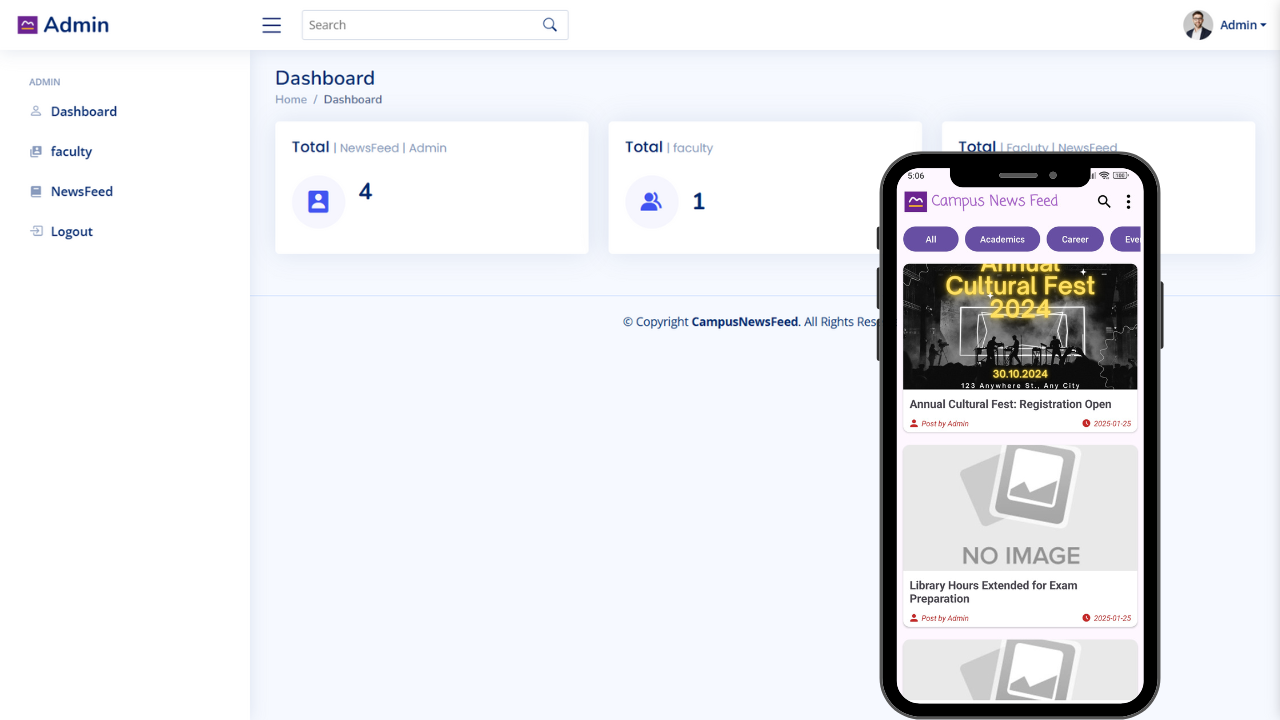This screenshot has height=720, width=1280.
Task: Open the Annual Cultural Fest banner image
Action: [1020, 326]
